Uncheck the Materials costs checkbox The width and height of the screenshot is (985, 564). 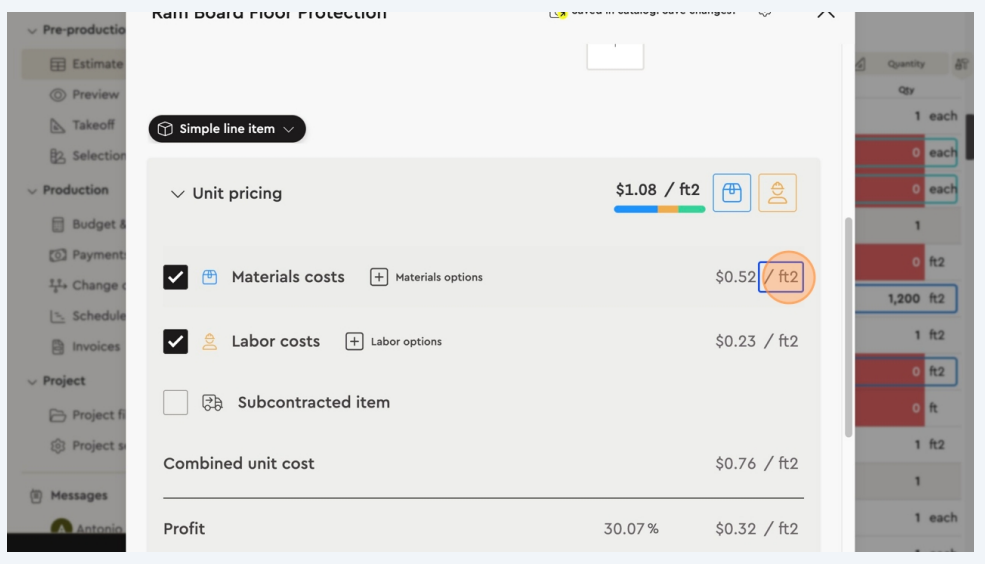click(x=175, y=277)
